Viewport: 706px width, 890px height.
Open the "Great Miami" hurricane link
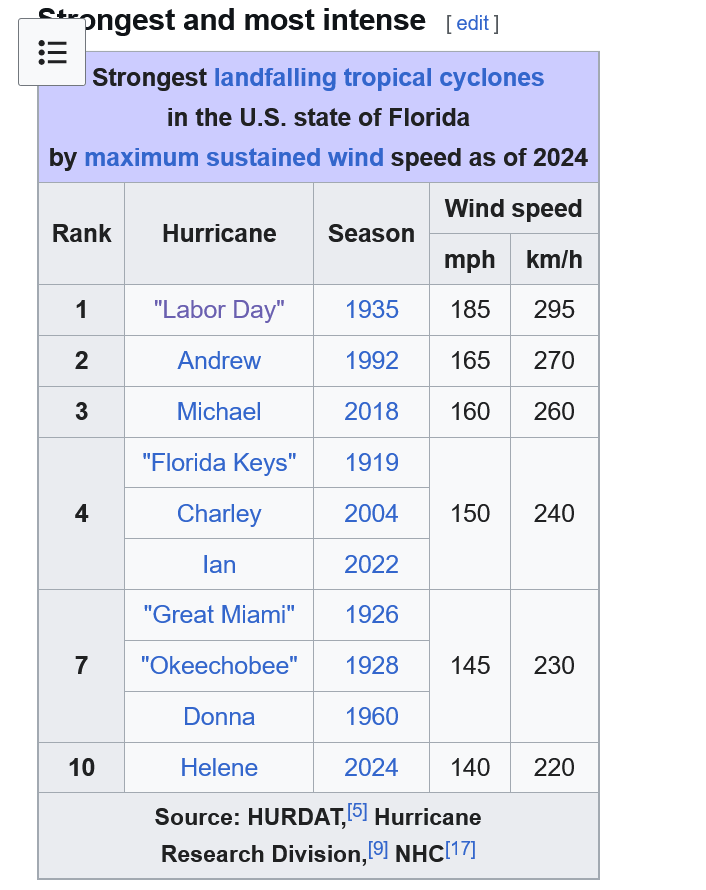(x=219, y=615)
